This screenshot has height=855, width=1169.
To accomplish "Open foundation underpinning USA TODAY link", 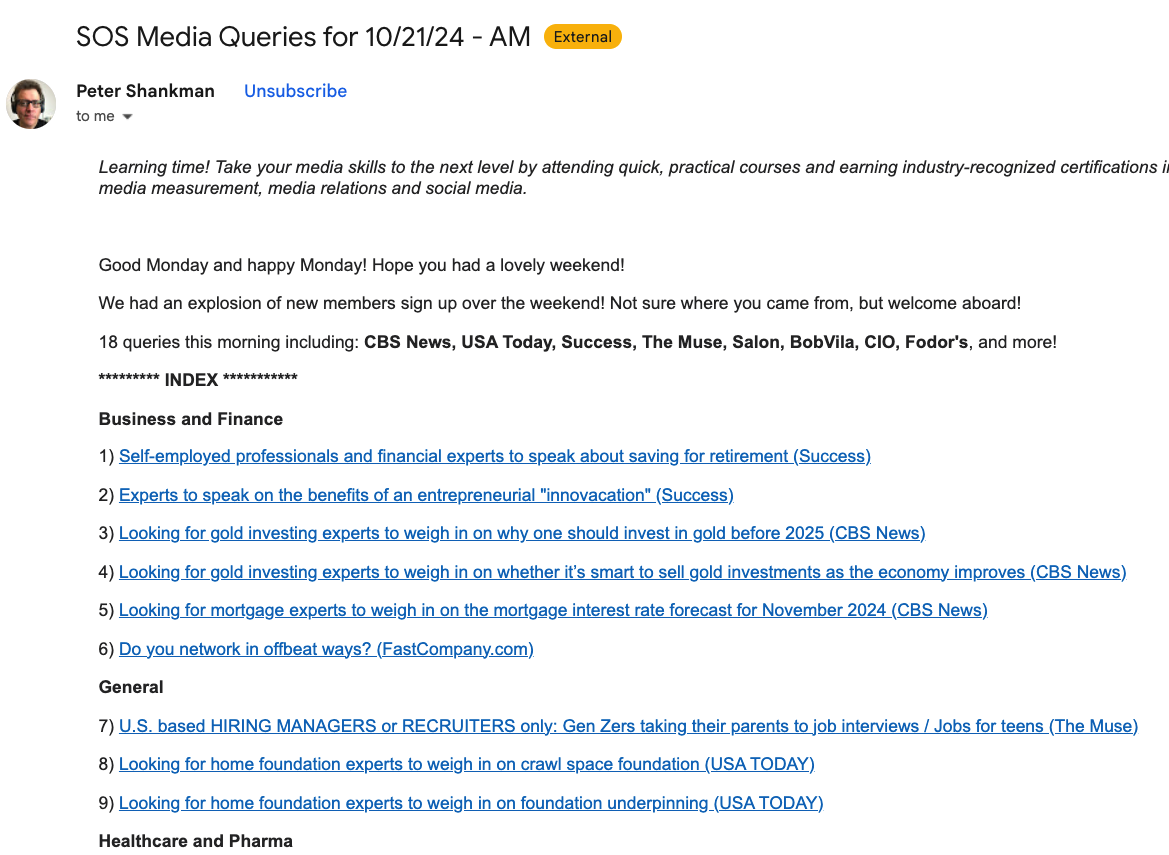I will point(470,804).
